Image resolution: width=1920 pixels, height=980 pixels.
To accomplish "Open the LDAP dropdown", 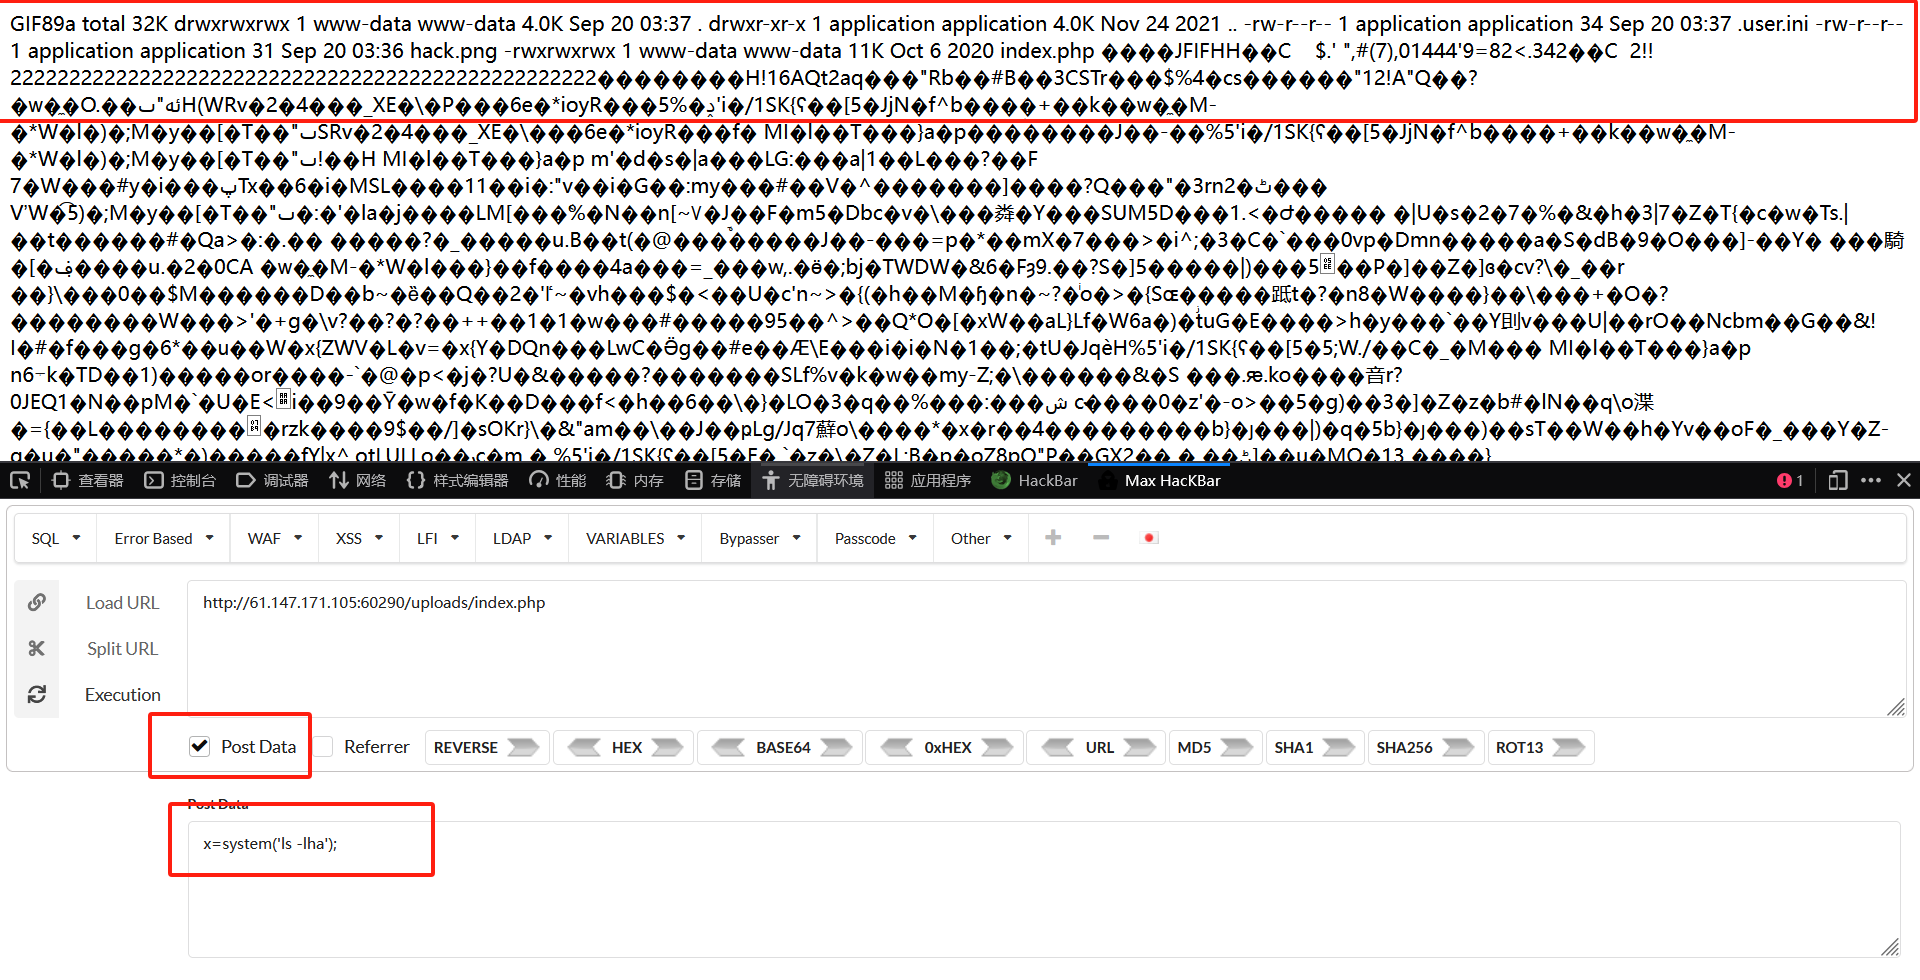I will [x=522, y=539].
